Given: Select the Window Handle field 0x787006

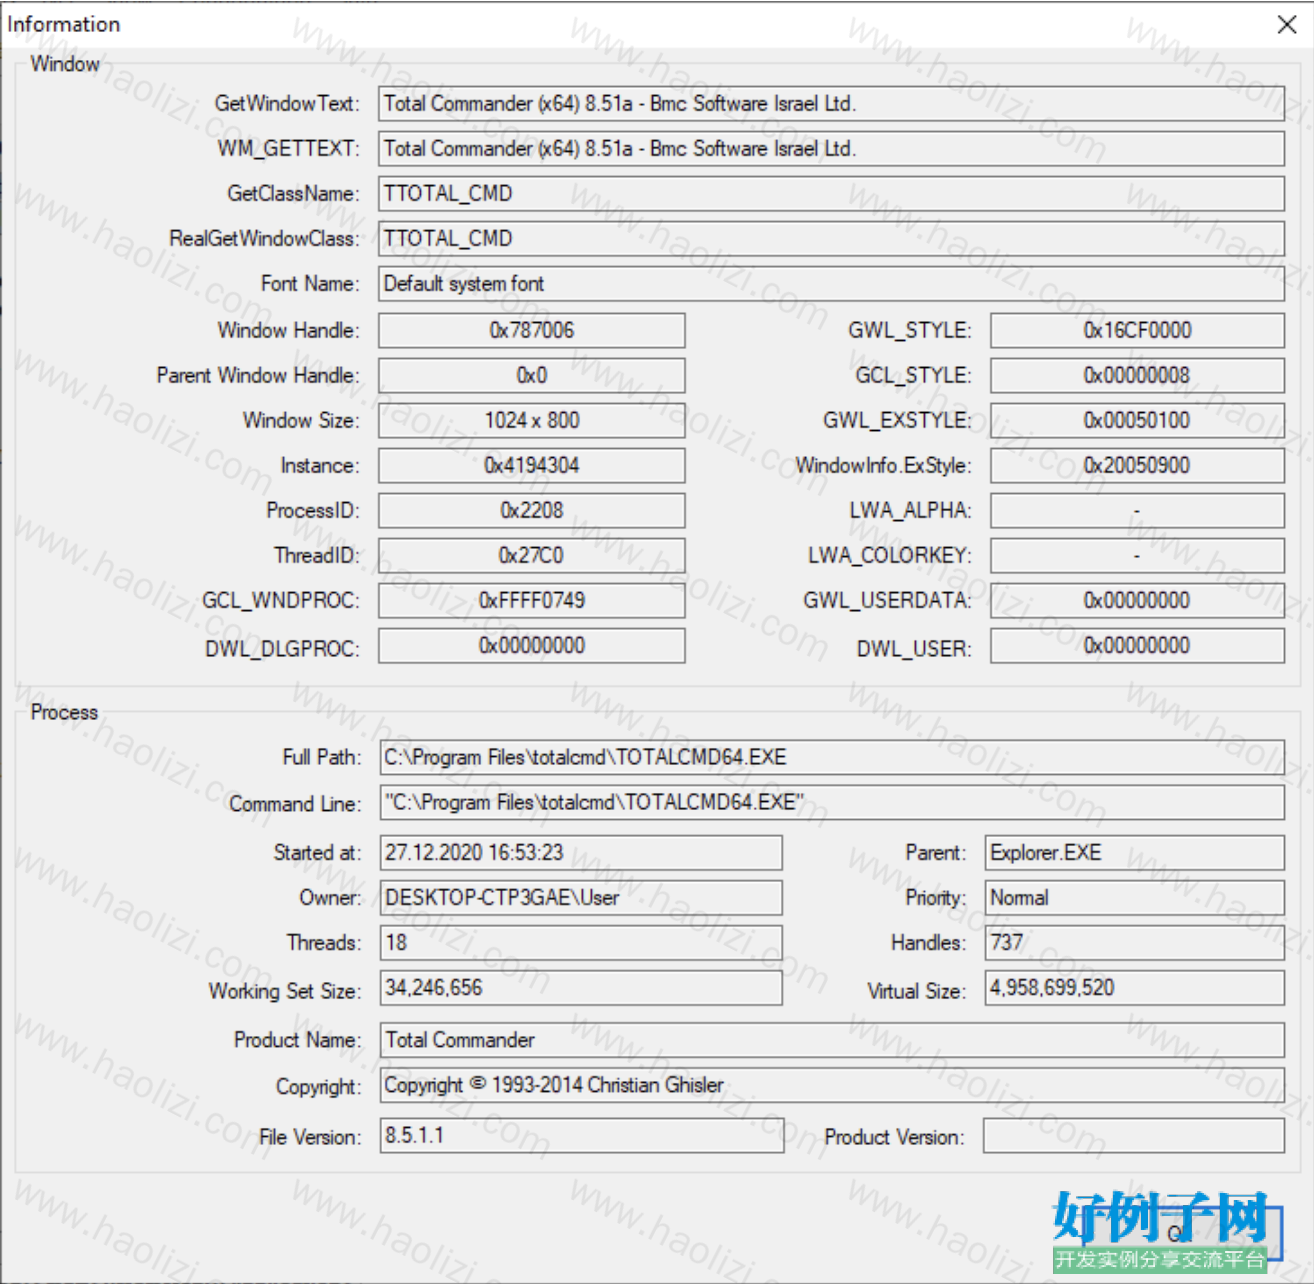Looking at the screenshot, I should pyautogui.click(x=532, y=331).
